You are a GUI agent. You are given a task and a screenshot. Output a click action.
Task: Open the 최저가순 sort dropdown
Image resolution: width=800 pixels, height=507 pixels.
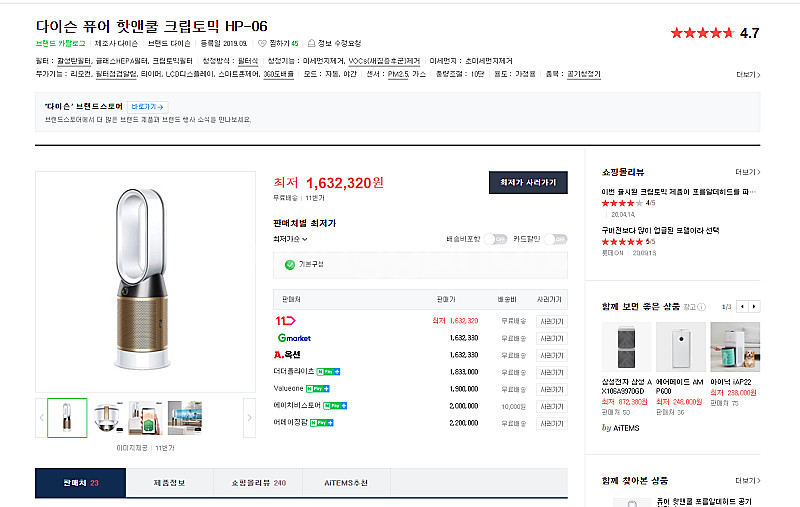pos(290,239)
